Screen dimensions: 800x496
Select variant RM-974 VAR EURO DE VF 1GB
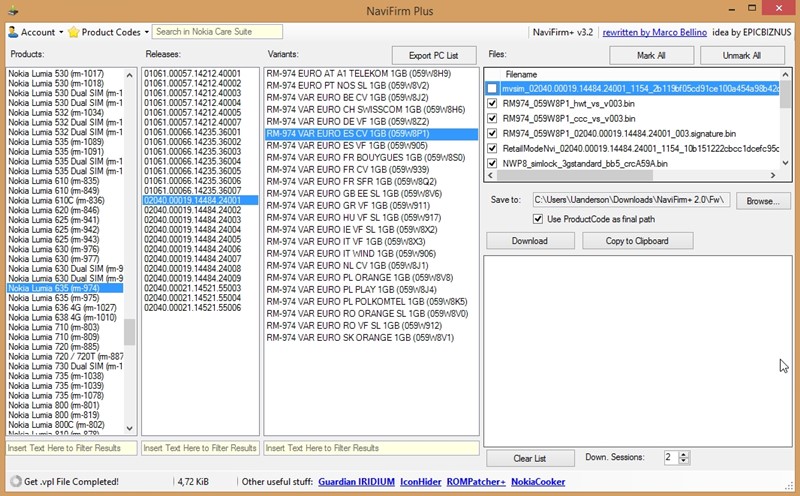tap(371, 121)
